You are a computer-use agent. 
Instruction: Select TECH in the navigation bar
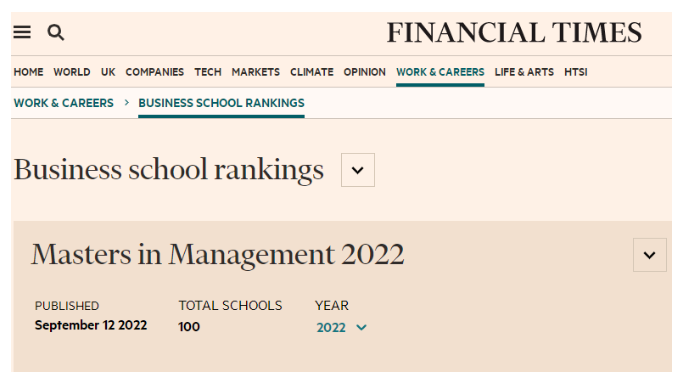click(x=208, y=72)
